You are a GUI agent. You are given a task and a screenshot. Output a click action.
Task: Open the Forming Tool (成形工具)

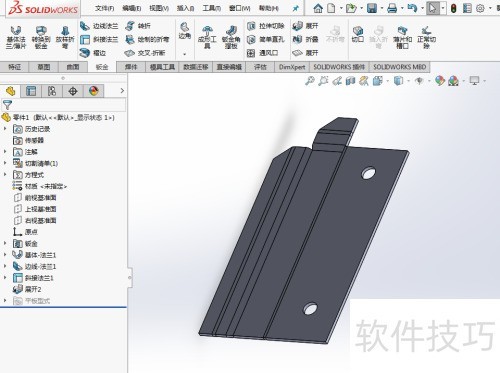click(x=207, y=38)
